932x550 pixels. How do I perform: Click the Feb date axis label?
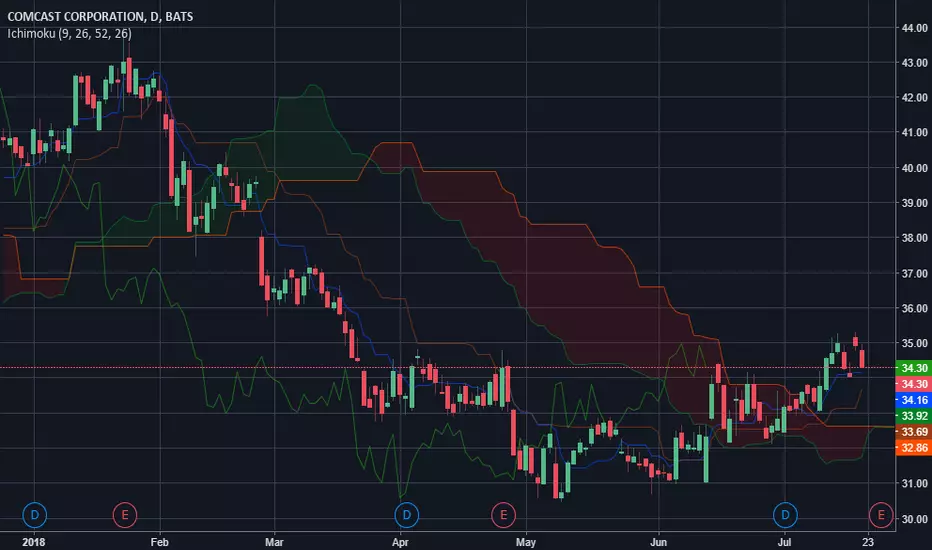point(159,542)
